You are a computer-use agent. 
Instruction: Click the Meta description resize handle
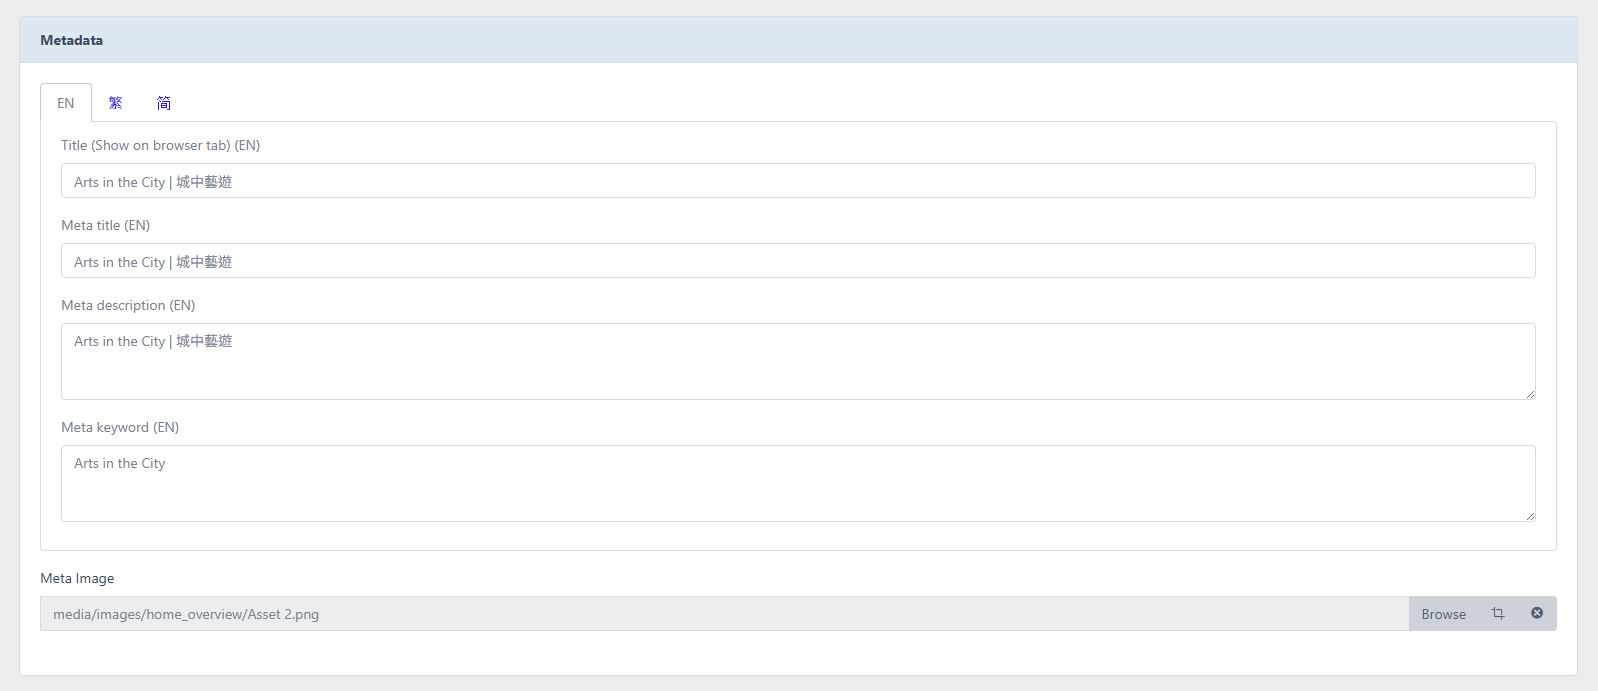(x=1530, y=396)
